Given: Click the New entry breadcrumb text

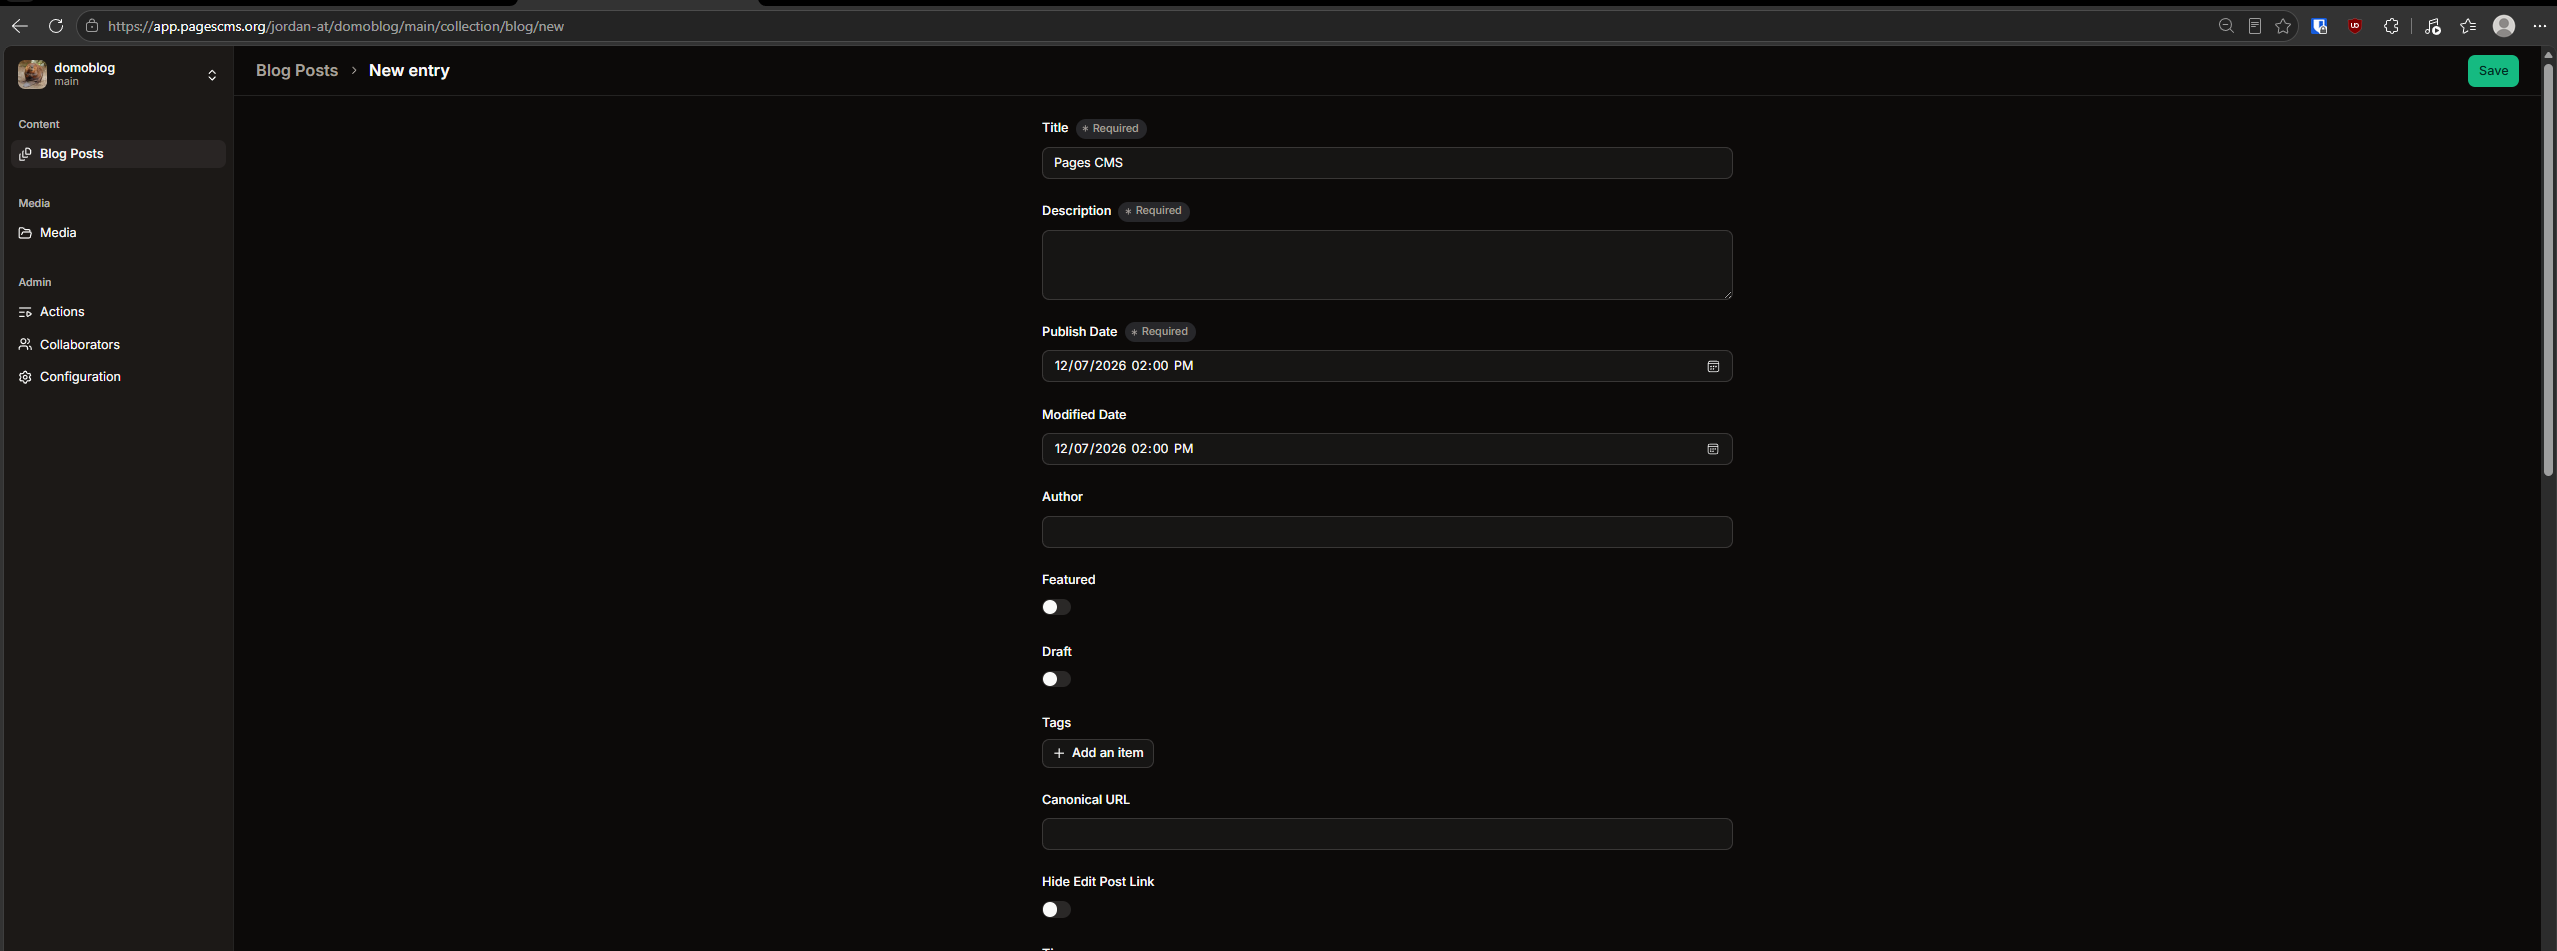Looking at the screenshot, I should click(x=409, y=70).
